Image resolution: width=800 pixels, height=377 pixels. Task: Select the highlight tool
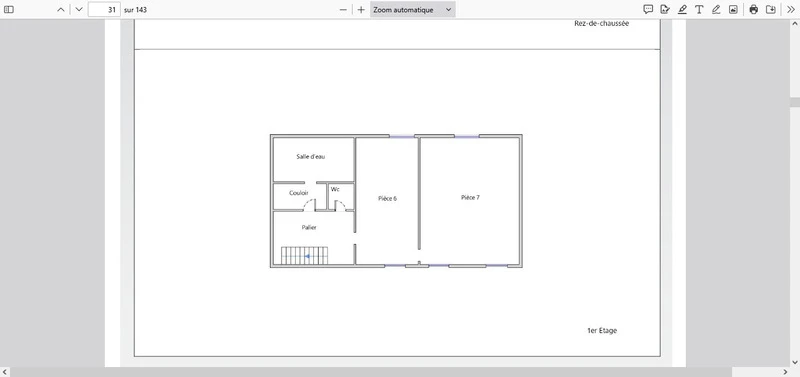(x=682, y=9)
